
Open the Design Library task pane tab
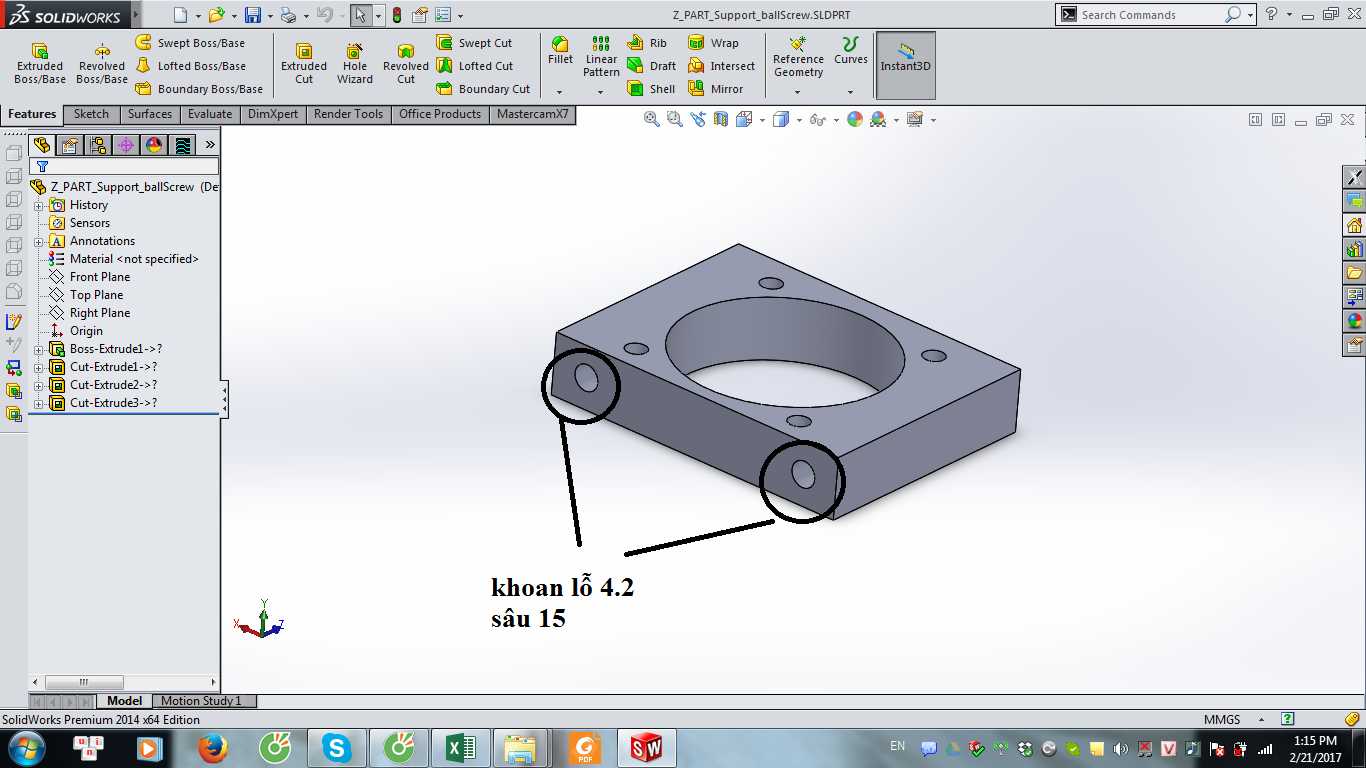coord(1355,249)
